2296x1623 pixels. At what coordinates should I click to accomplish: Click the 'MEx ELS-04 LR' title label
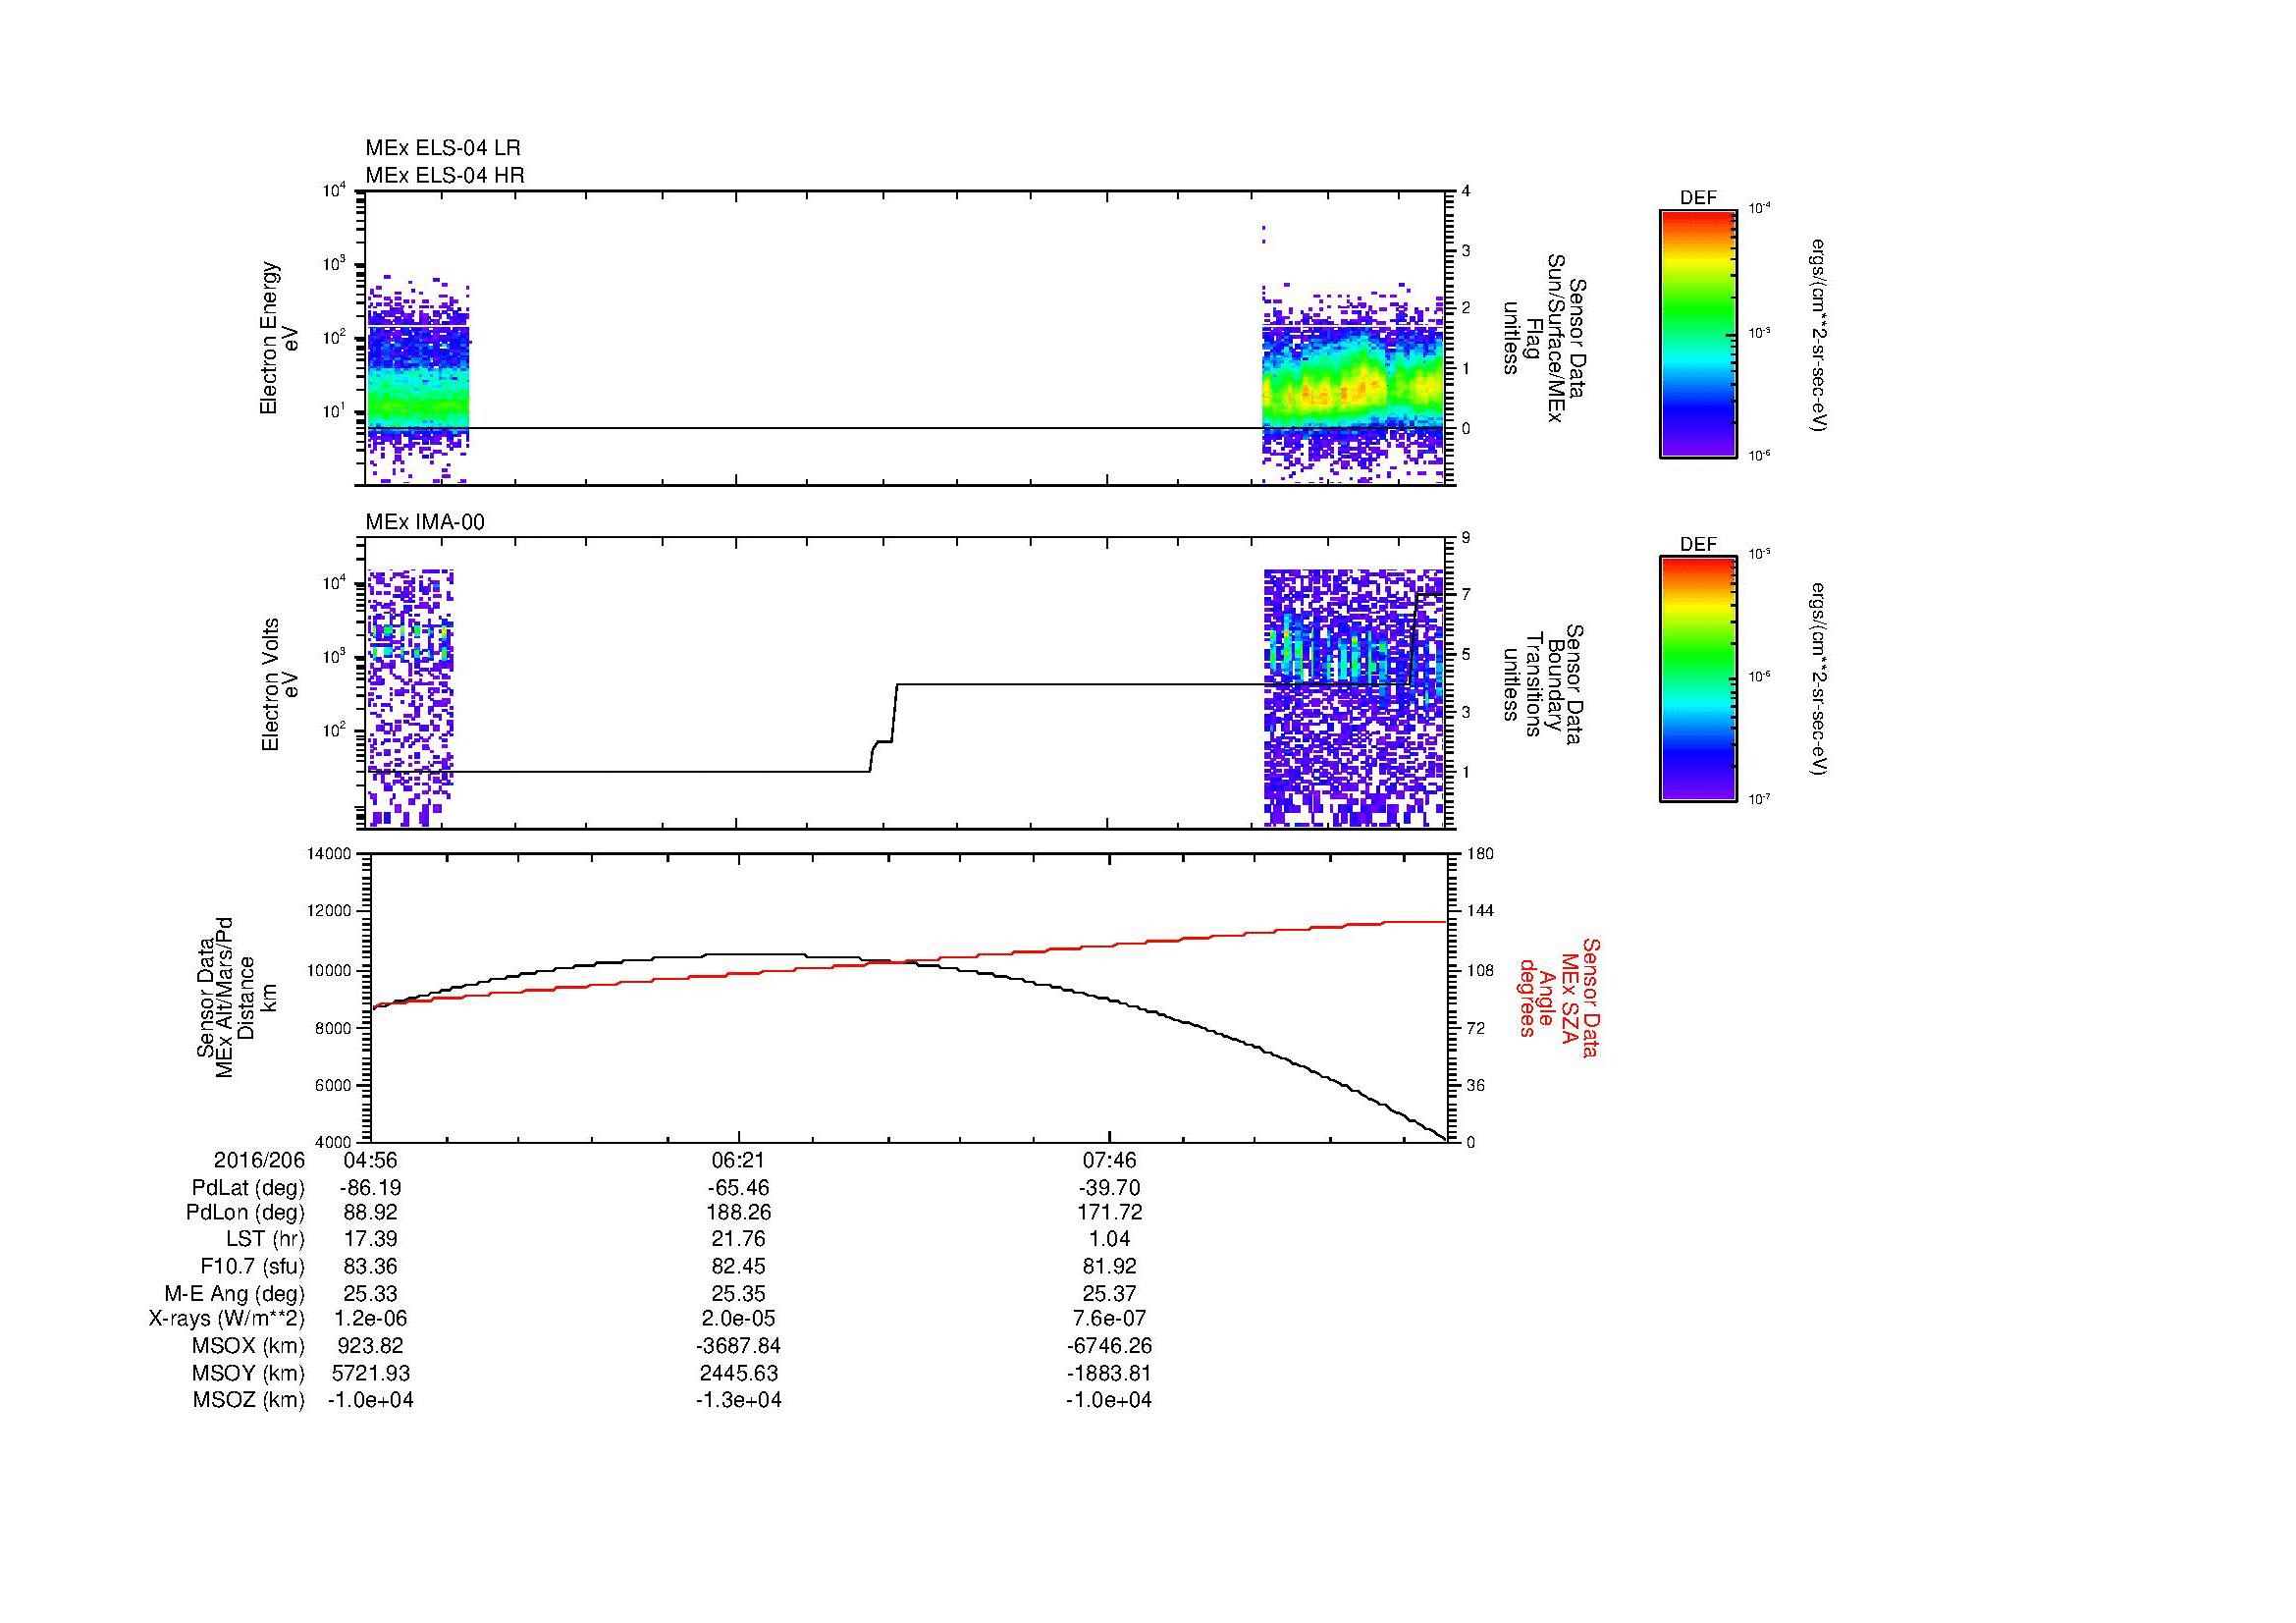pos(443,148)
